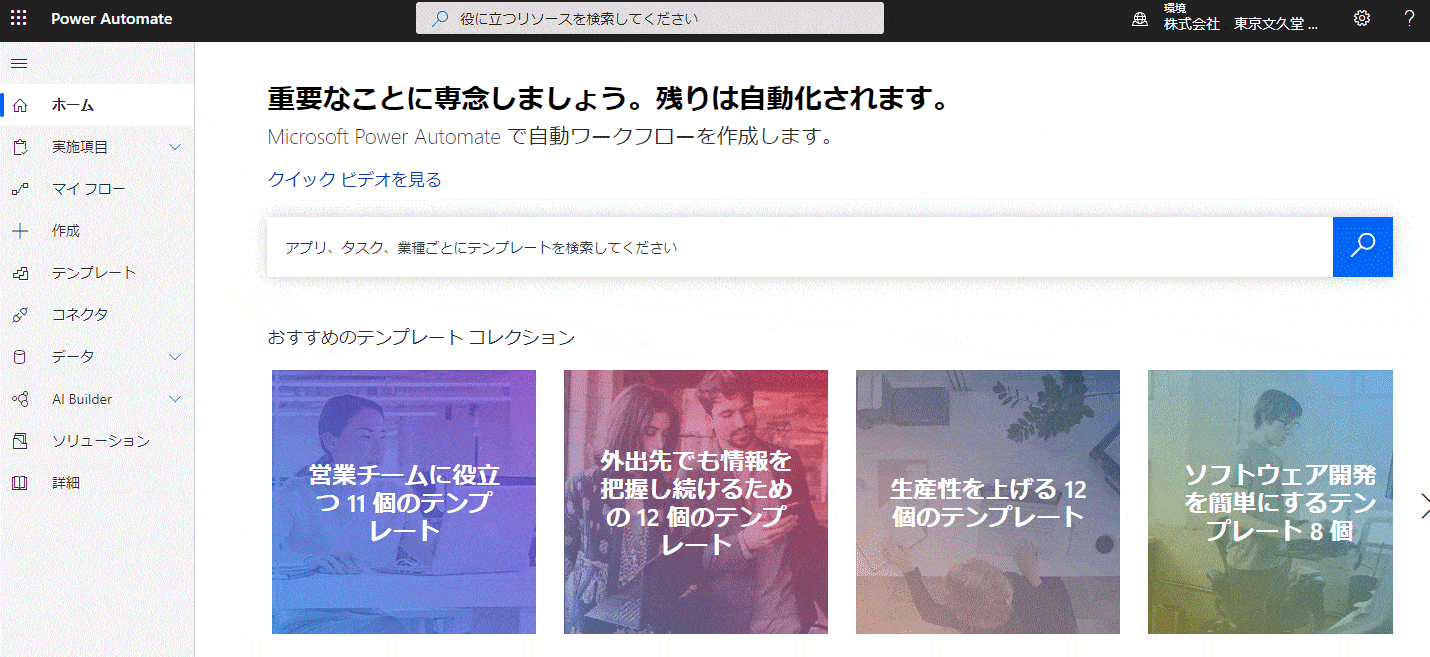1430x657 pixels.
Task: Open 営業チームに役立つ 11 個のテンプレート card
Action: pos(404,502)
